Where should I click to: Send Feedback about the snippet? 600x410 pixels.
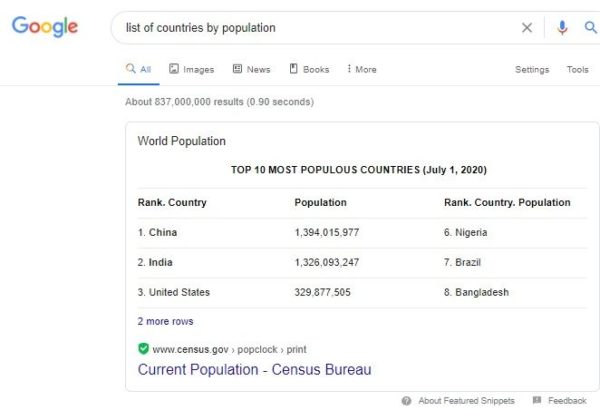[x=567, y=401]
